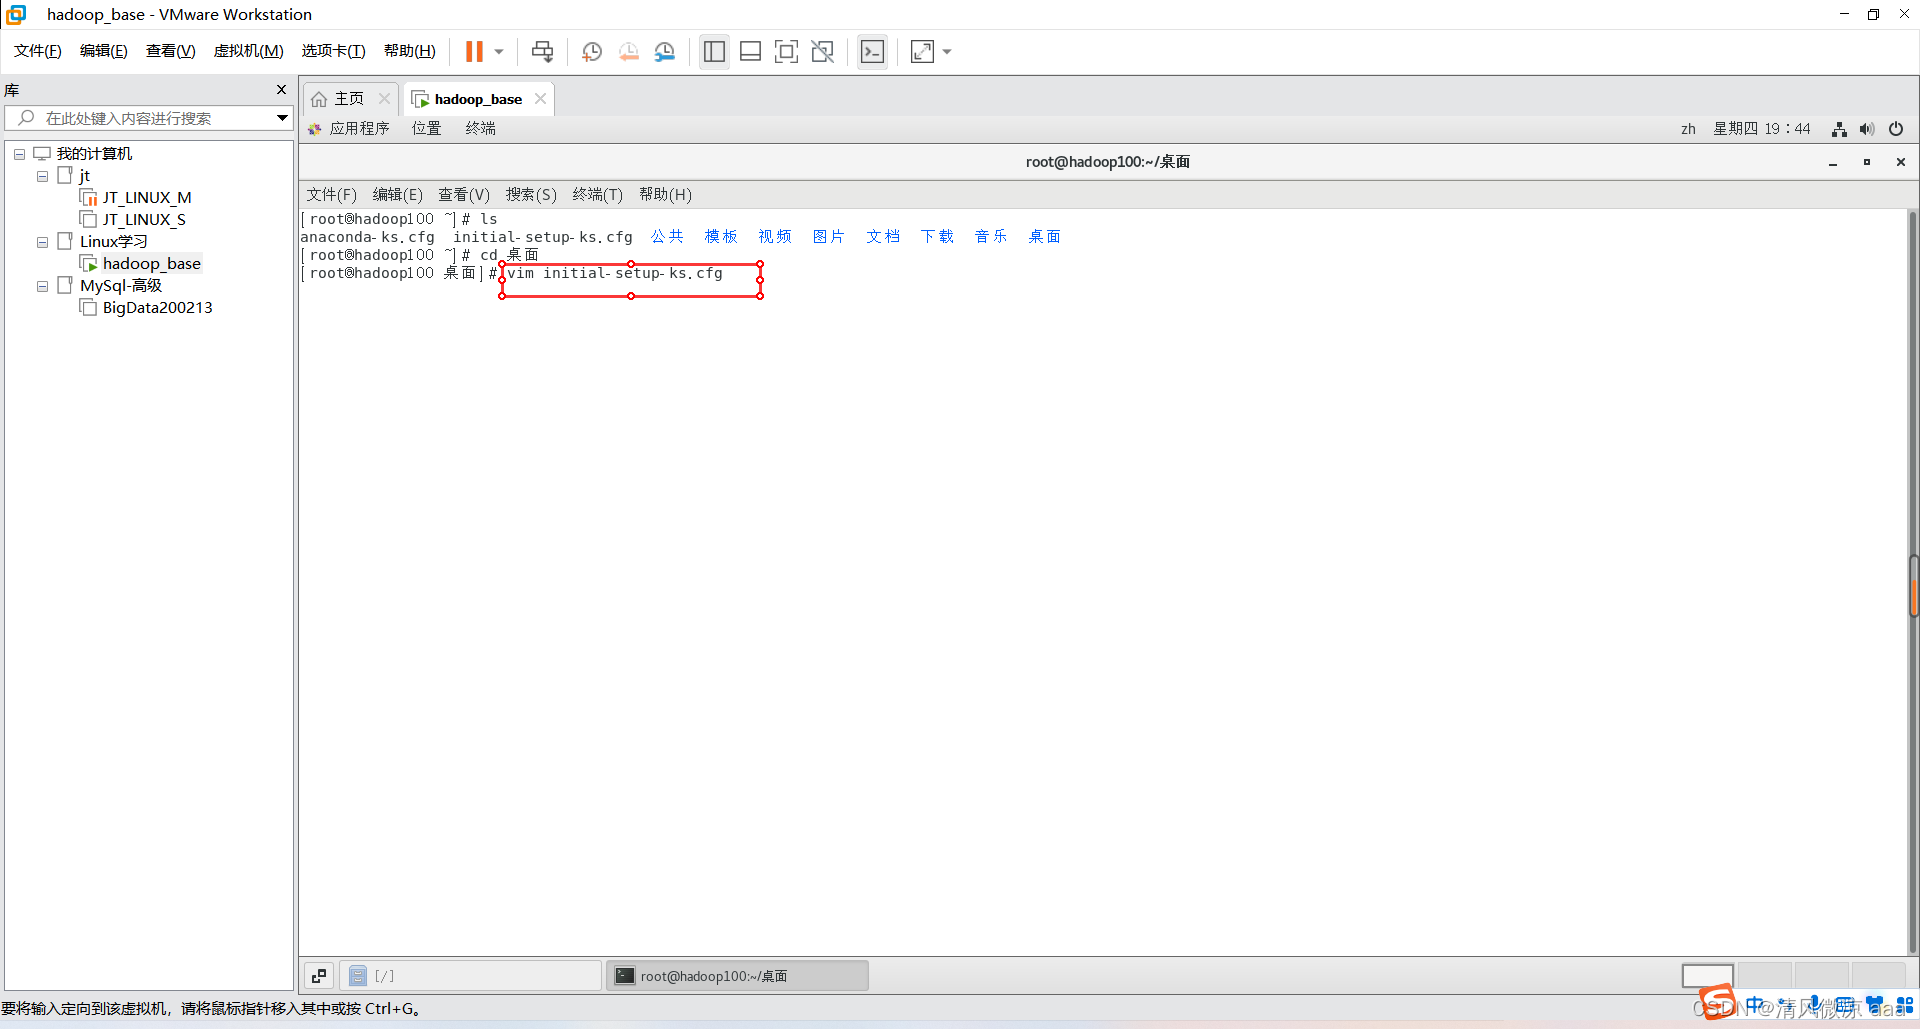Screen dimensions: 1920x1029
Task: Open the library search dropdown arrow
Action: (282, 118)
